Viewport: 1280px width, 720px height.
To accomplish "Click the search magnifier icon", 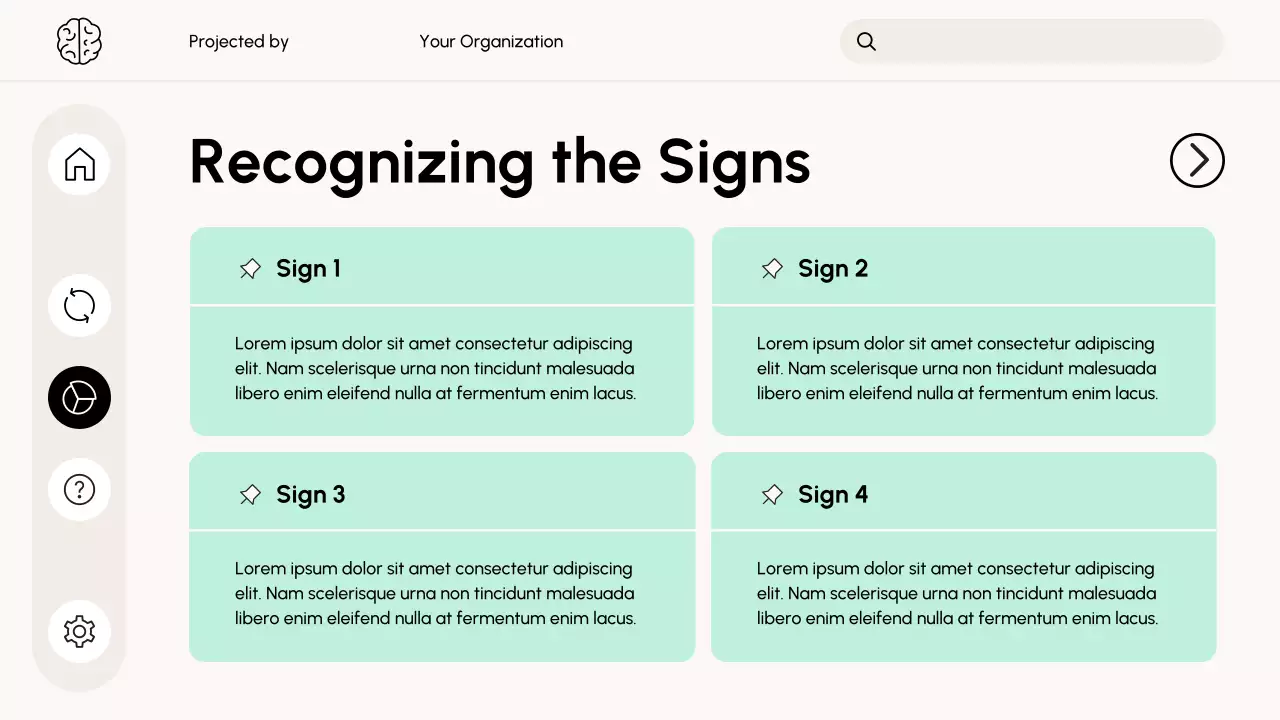I will tap(867, 42).
